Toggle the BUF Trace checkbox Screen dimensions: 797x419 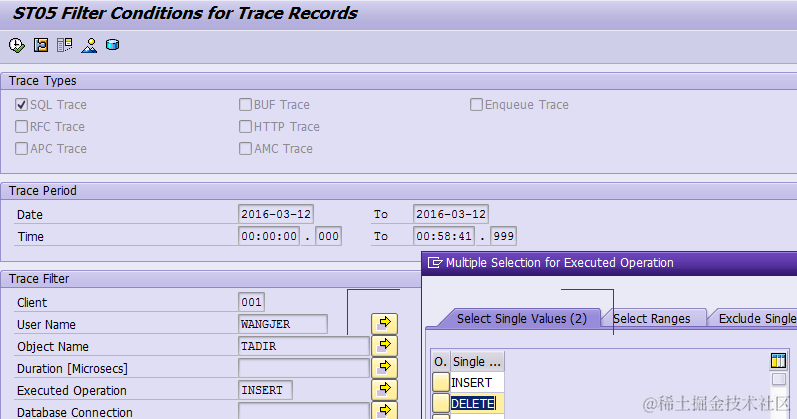pos(245,105)
